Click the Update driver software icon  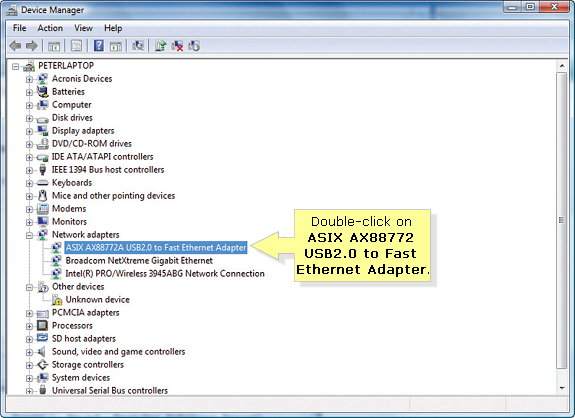pos(160,46)
